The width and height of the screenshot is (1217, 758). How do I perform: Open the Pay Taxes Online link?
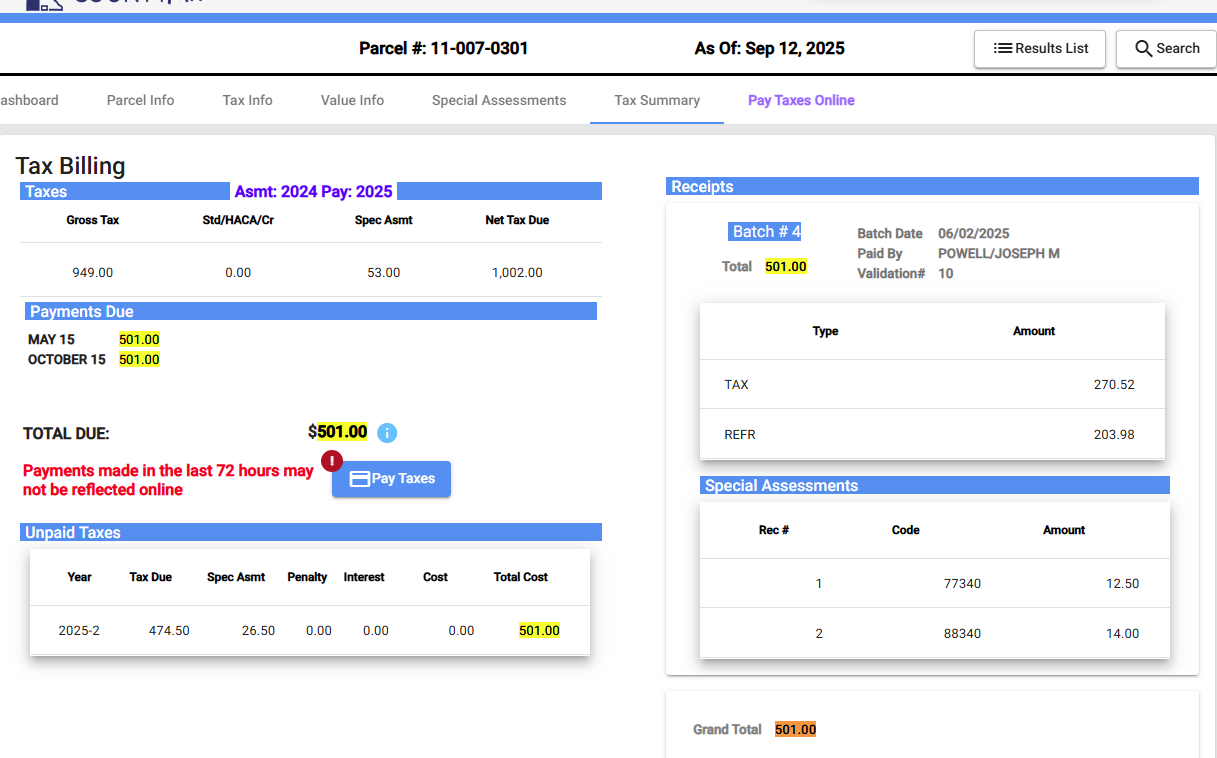[x=801, y=100]
